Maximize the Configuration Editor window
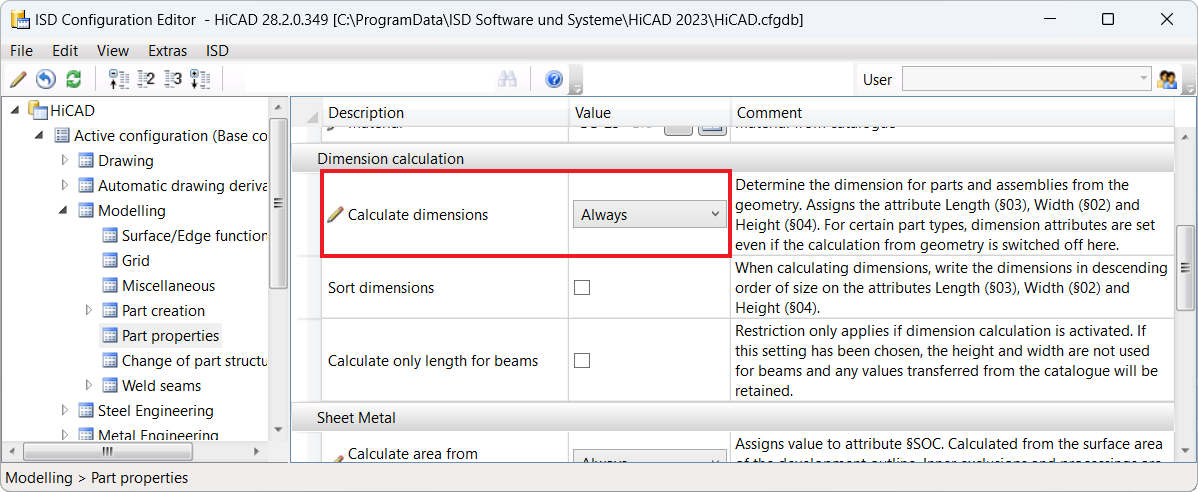This screenshot has height=492, width=1198. click(x=1108, y=20)
